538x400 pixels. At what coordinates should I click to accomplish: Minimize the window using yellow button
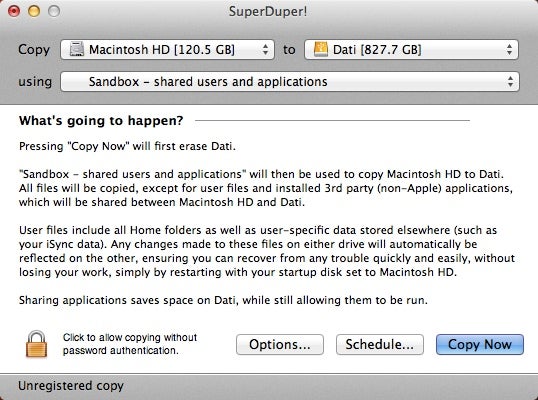34,11
